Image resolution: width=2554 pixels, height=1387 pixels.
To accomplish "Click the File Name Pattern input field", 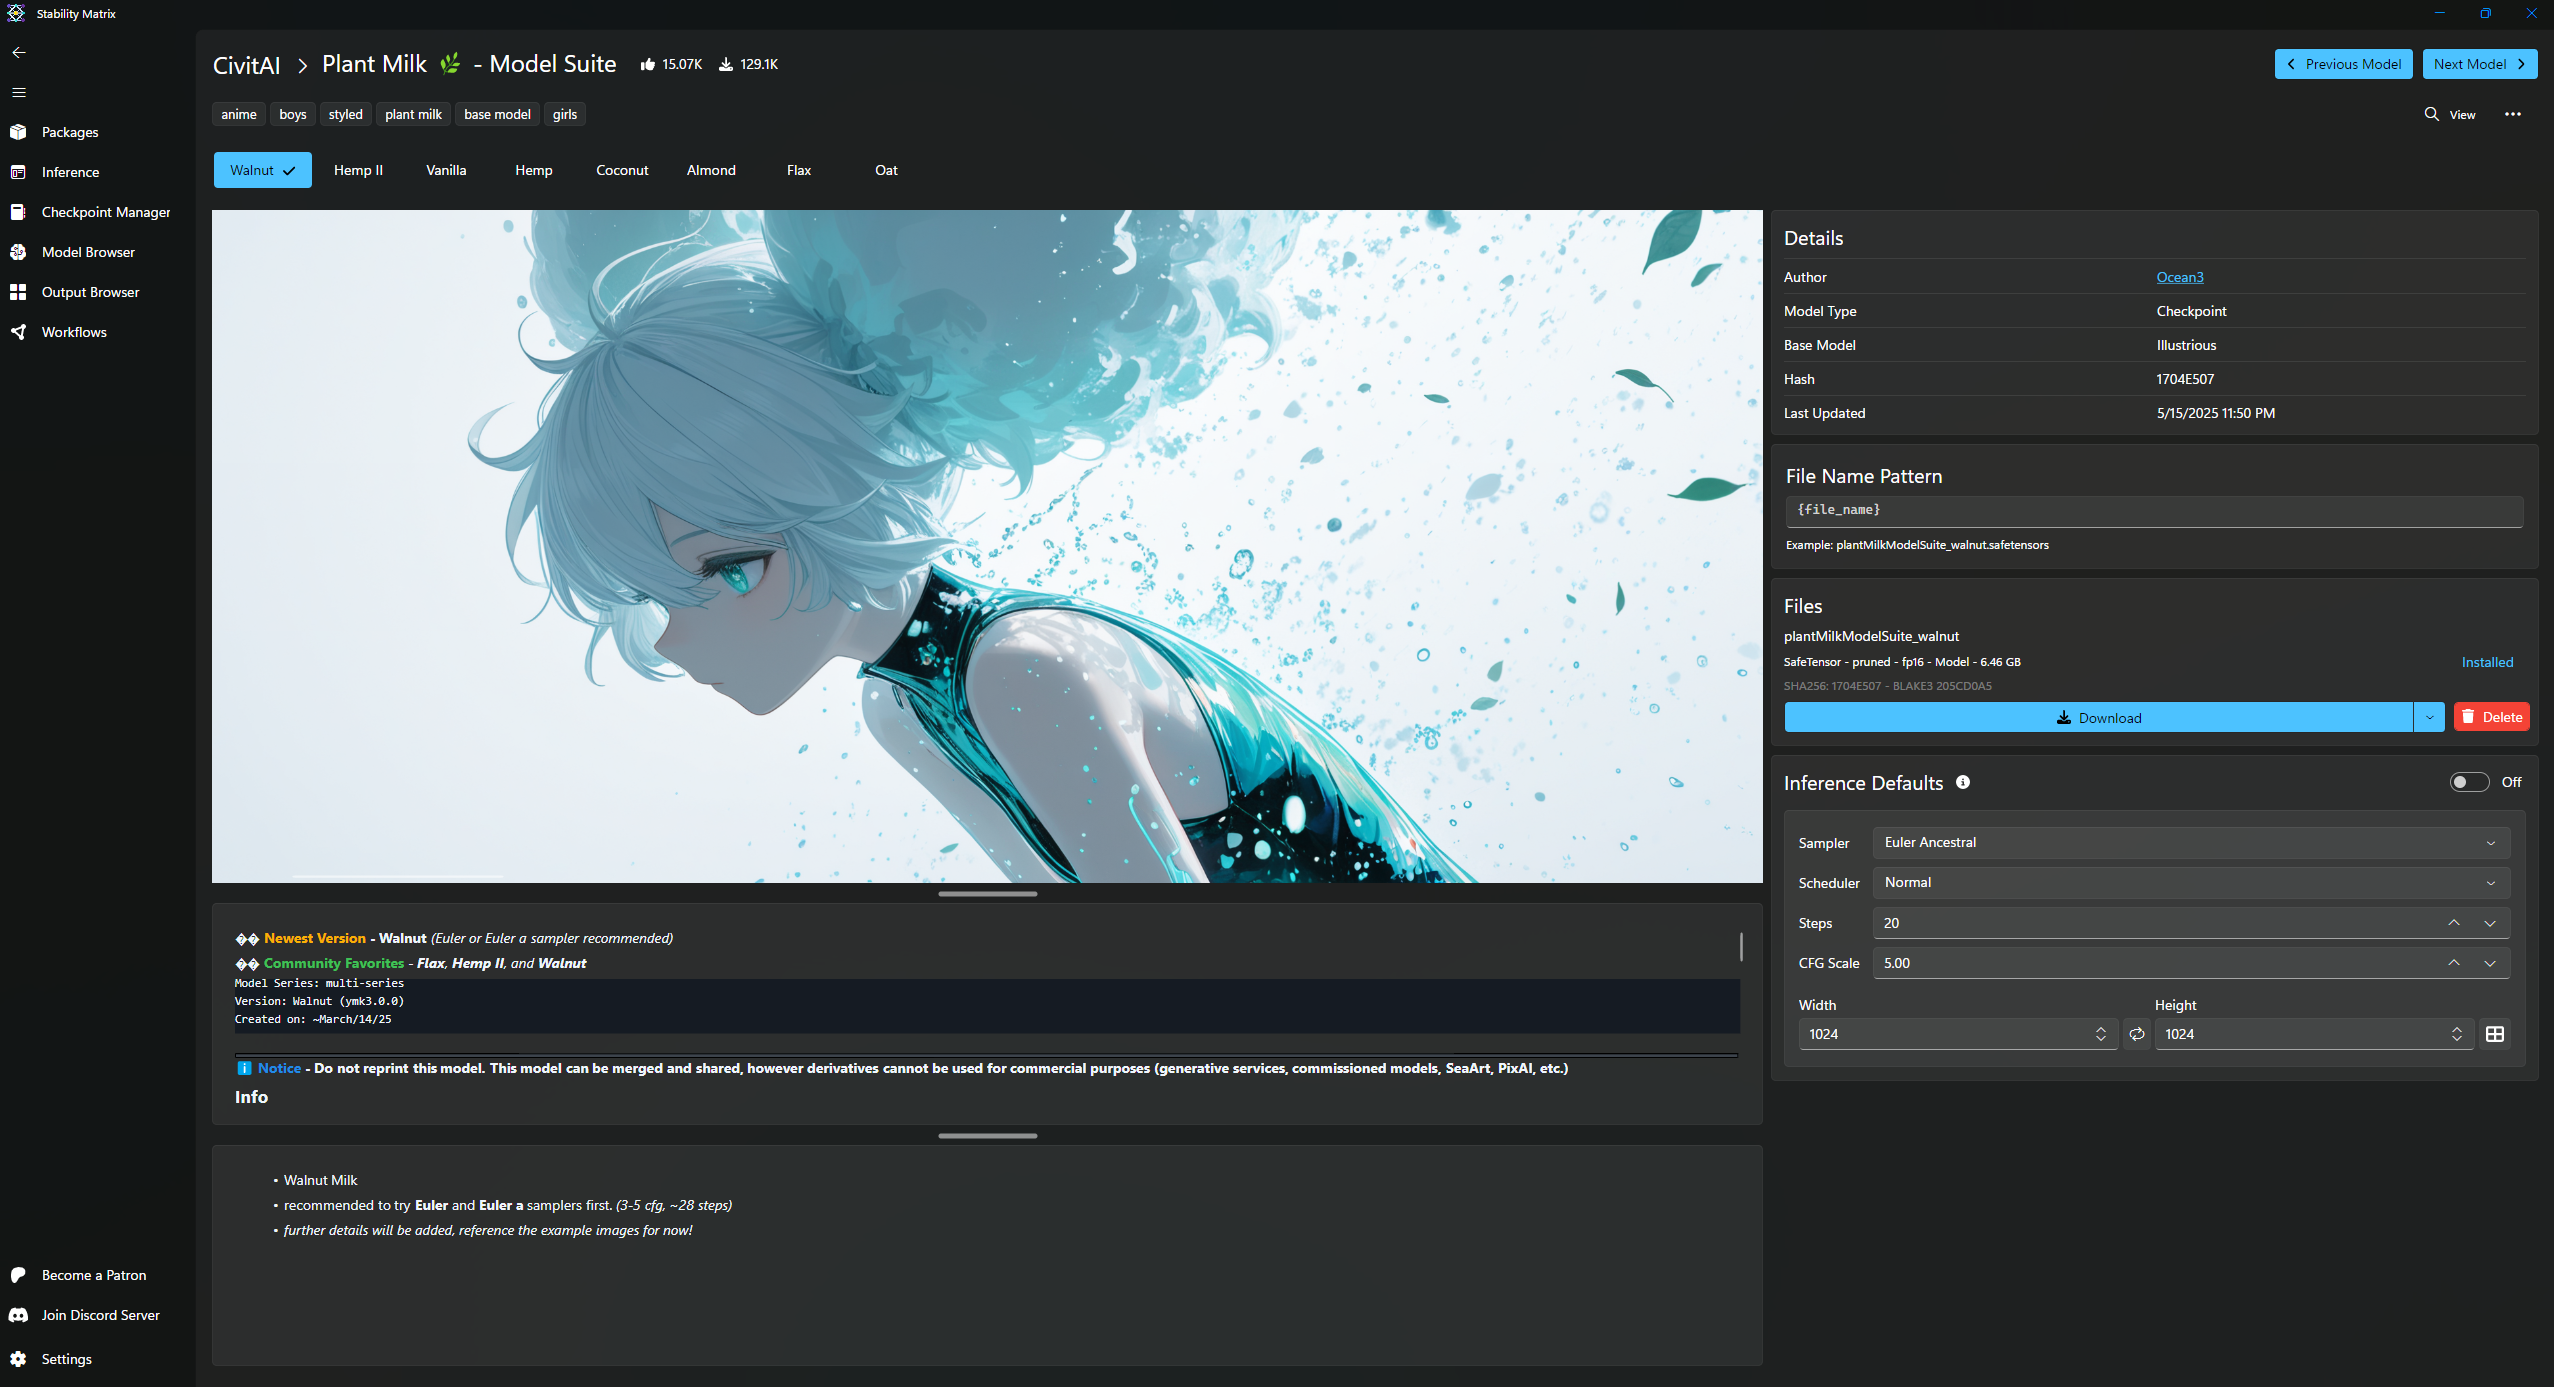I will tap(2153, 510).
